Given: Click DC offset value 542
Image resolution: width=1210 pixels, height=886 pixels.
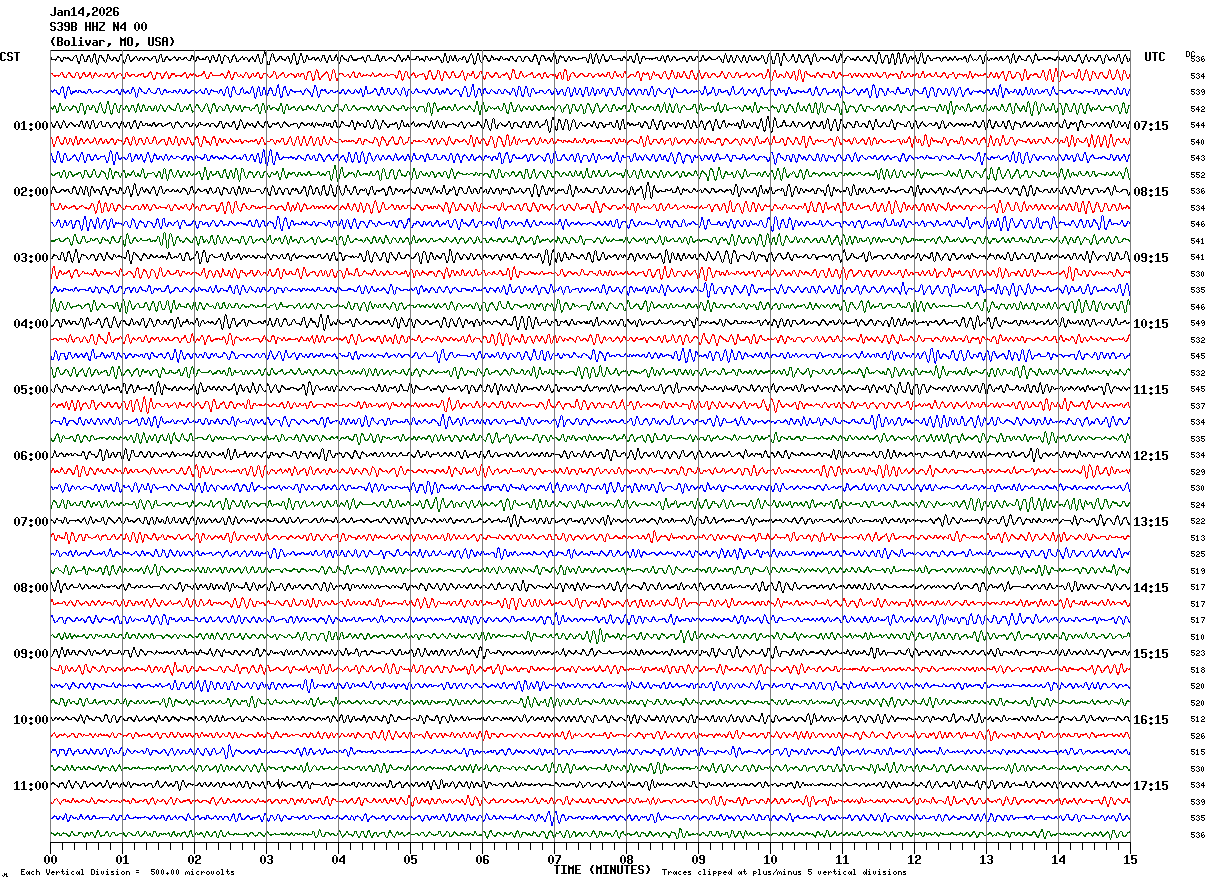Looking at the screenshot, I should tap(1197, 109).
